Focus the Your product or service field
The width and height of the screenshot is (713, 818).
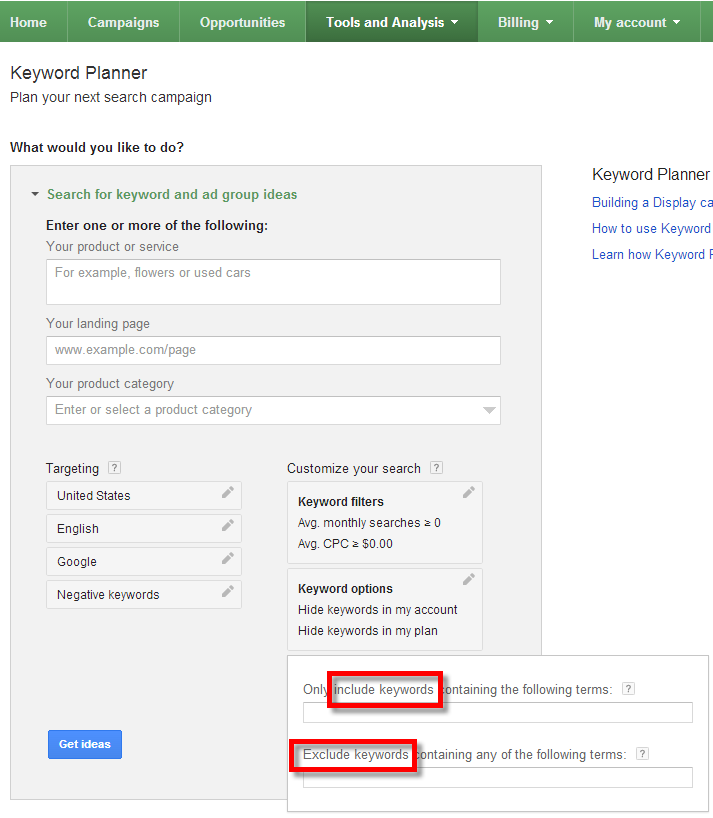(x=273, y=282)
